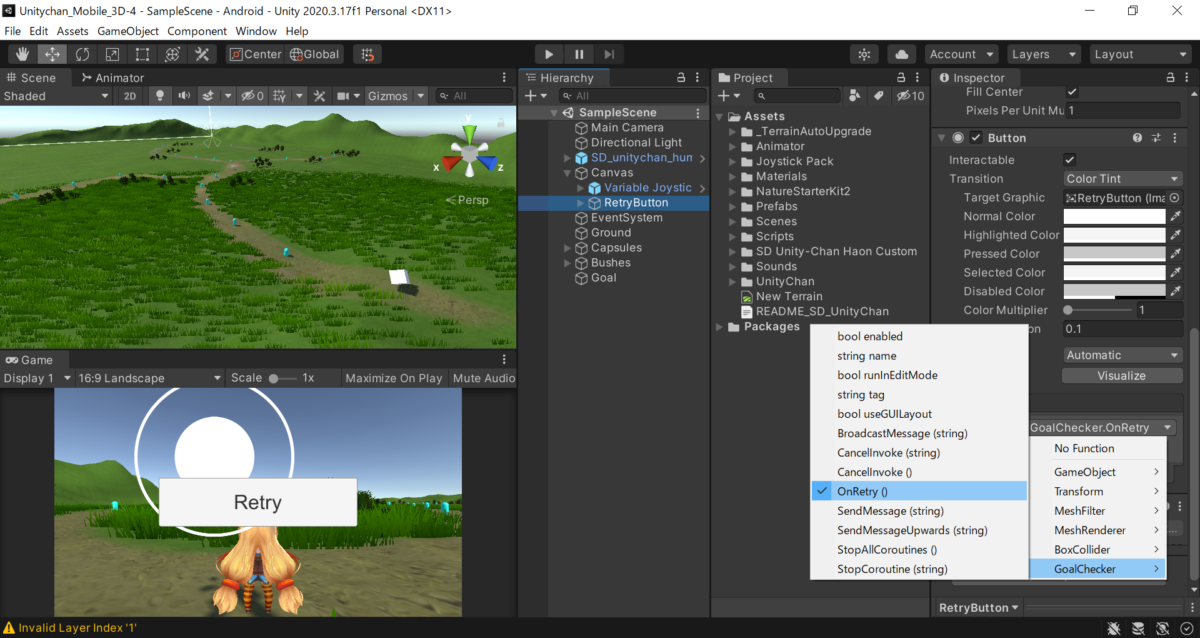Select the Transform tool in the toolbar
The height and width of the screenshot is (638, 1200).
172,54
